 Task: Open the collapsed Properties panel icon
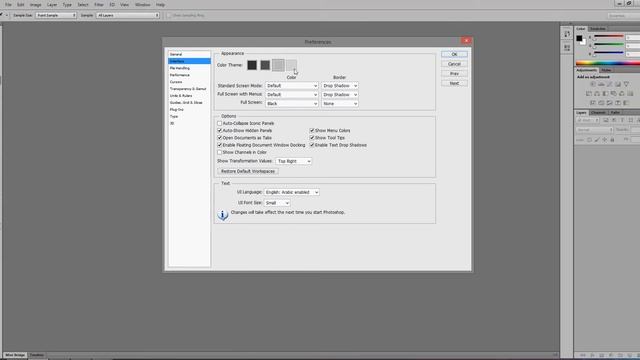coord(567,48)
